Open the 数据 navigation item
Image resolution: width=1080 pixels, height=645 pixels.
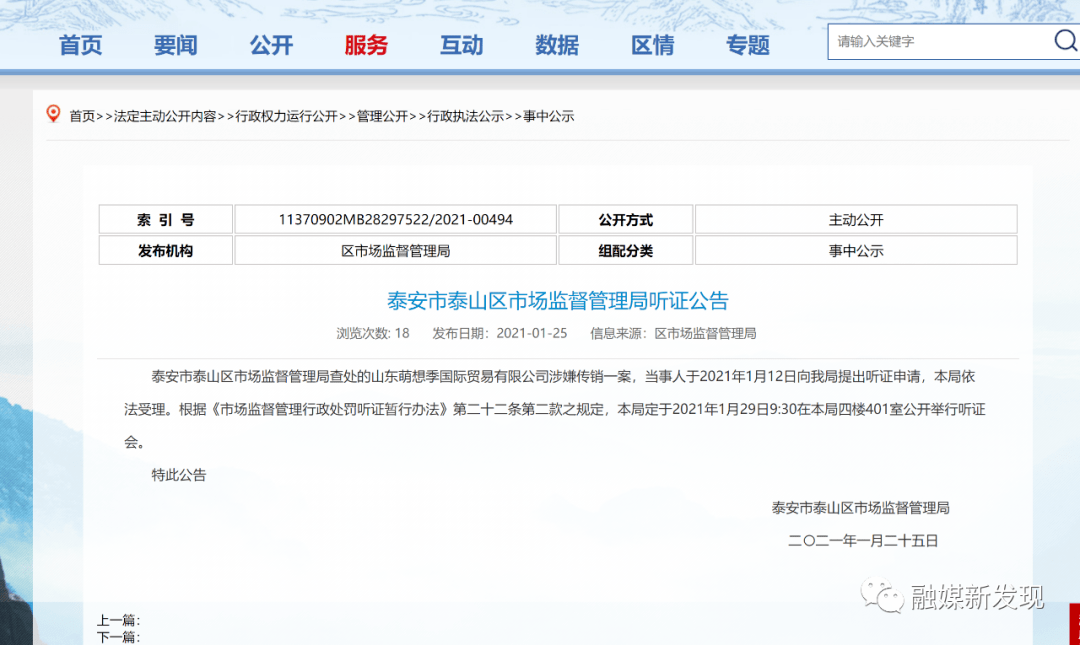(x=557, y=45)
